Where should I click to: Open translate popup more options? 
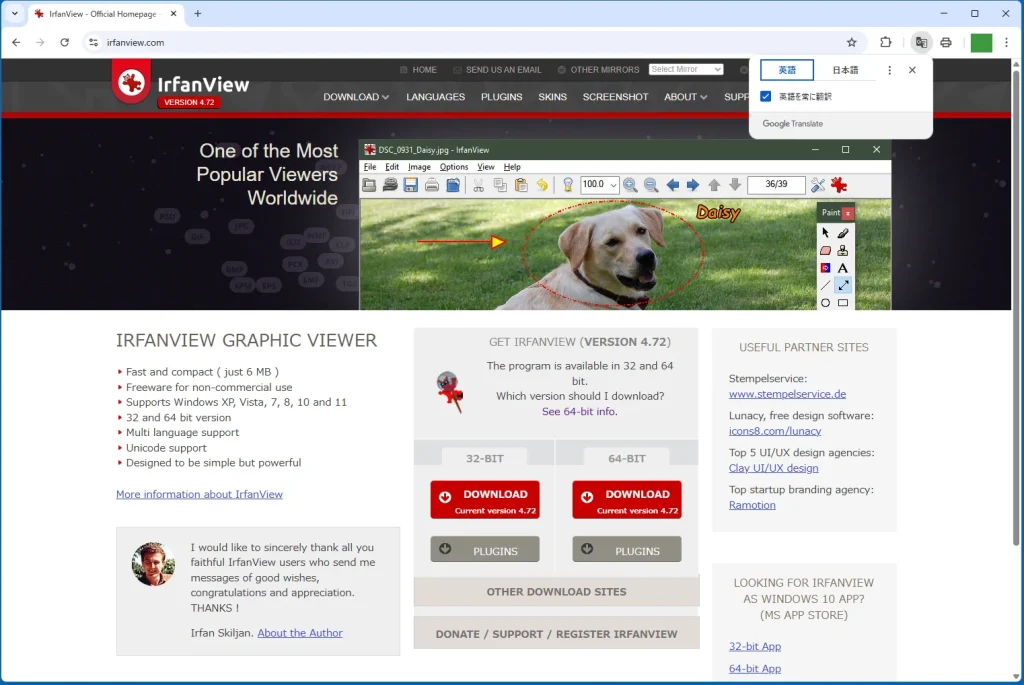pyautogui.click(x=889, y=70)
